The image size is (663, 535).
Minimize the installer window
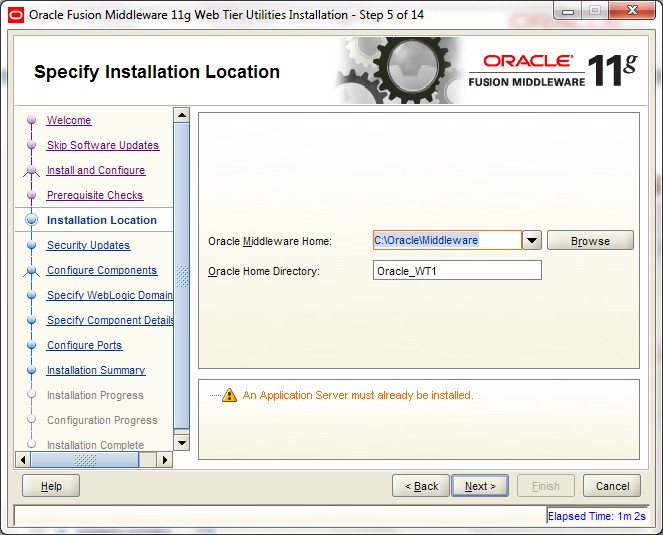coord(568,11)
